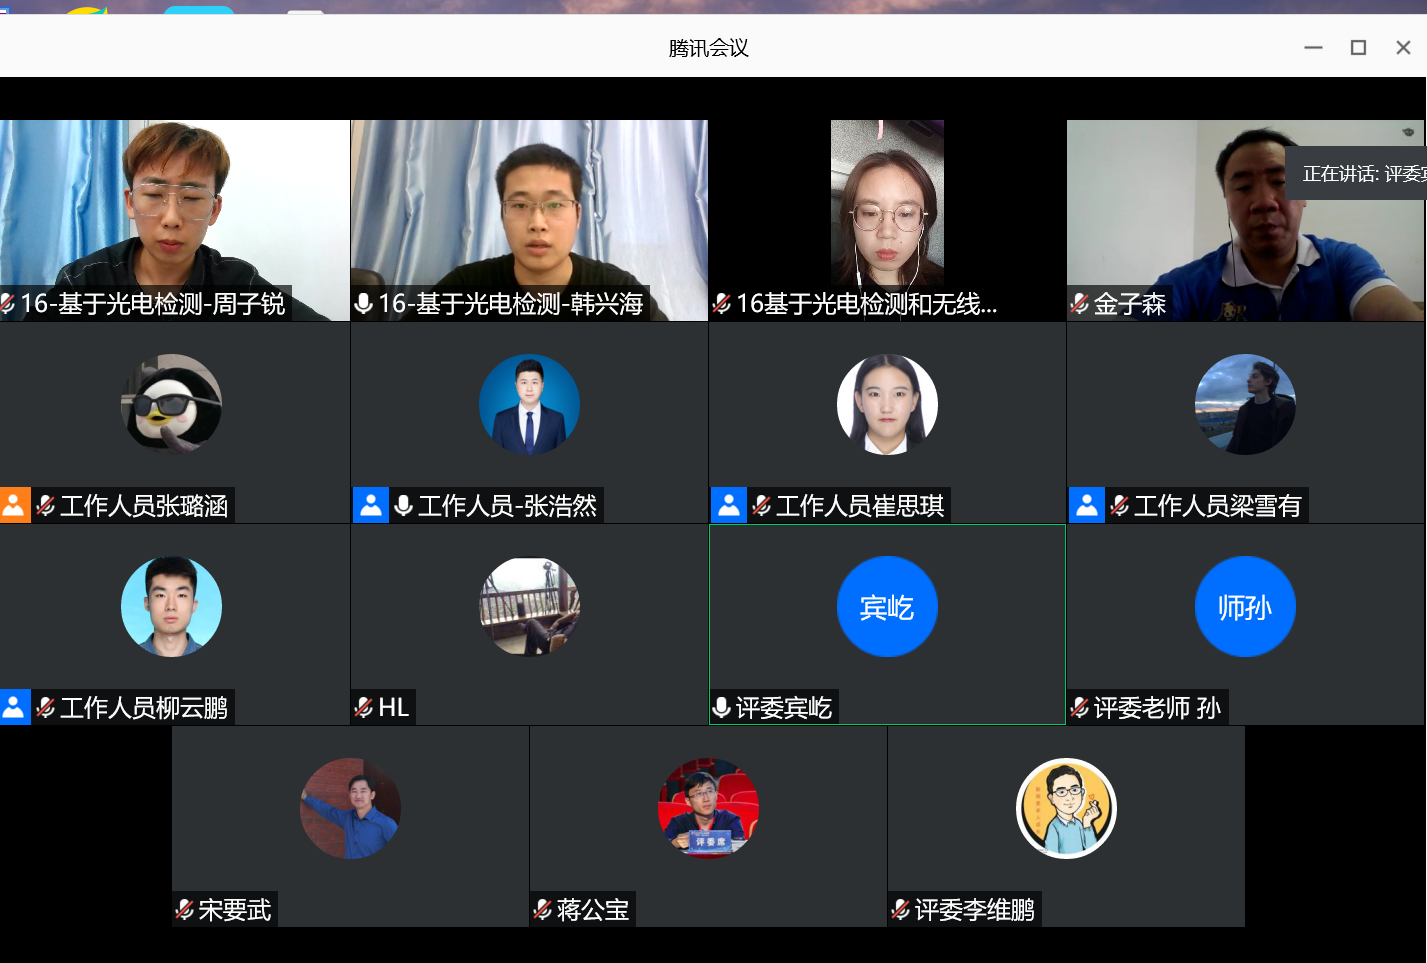Click the 正在讲话 speaking indicator popup
Viewport: 1427px width, 963px height.
click(x=1360, y=174)
